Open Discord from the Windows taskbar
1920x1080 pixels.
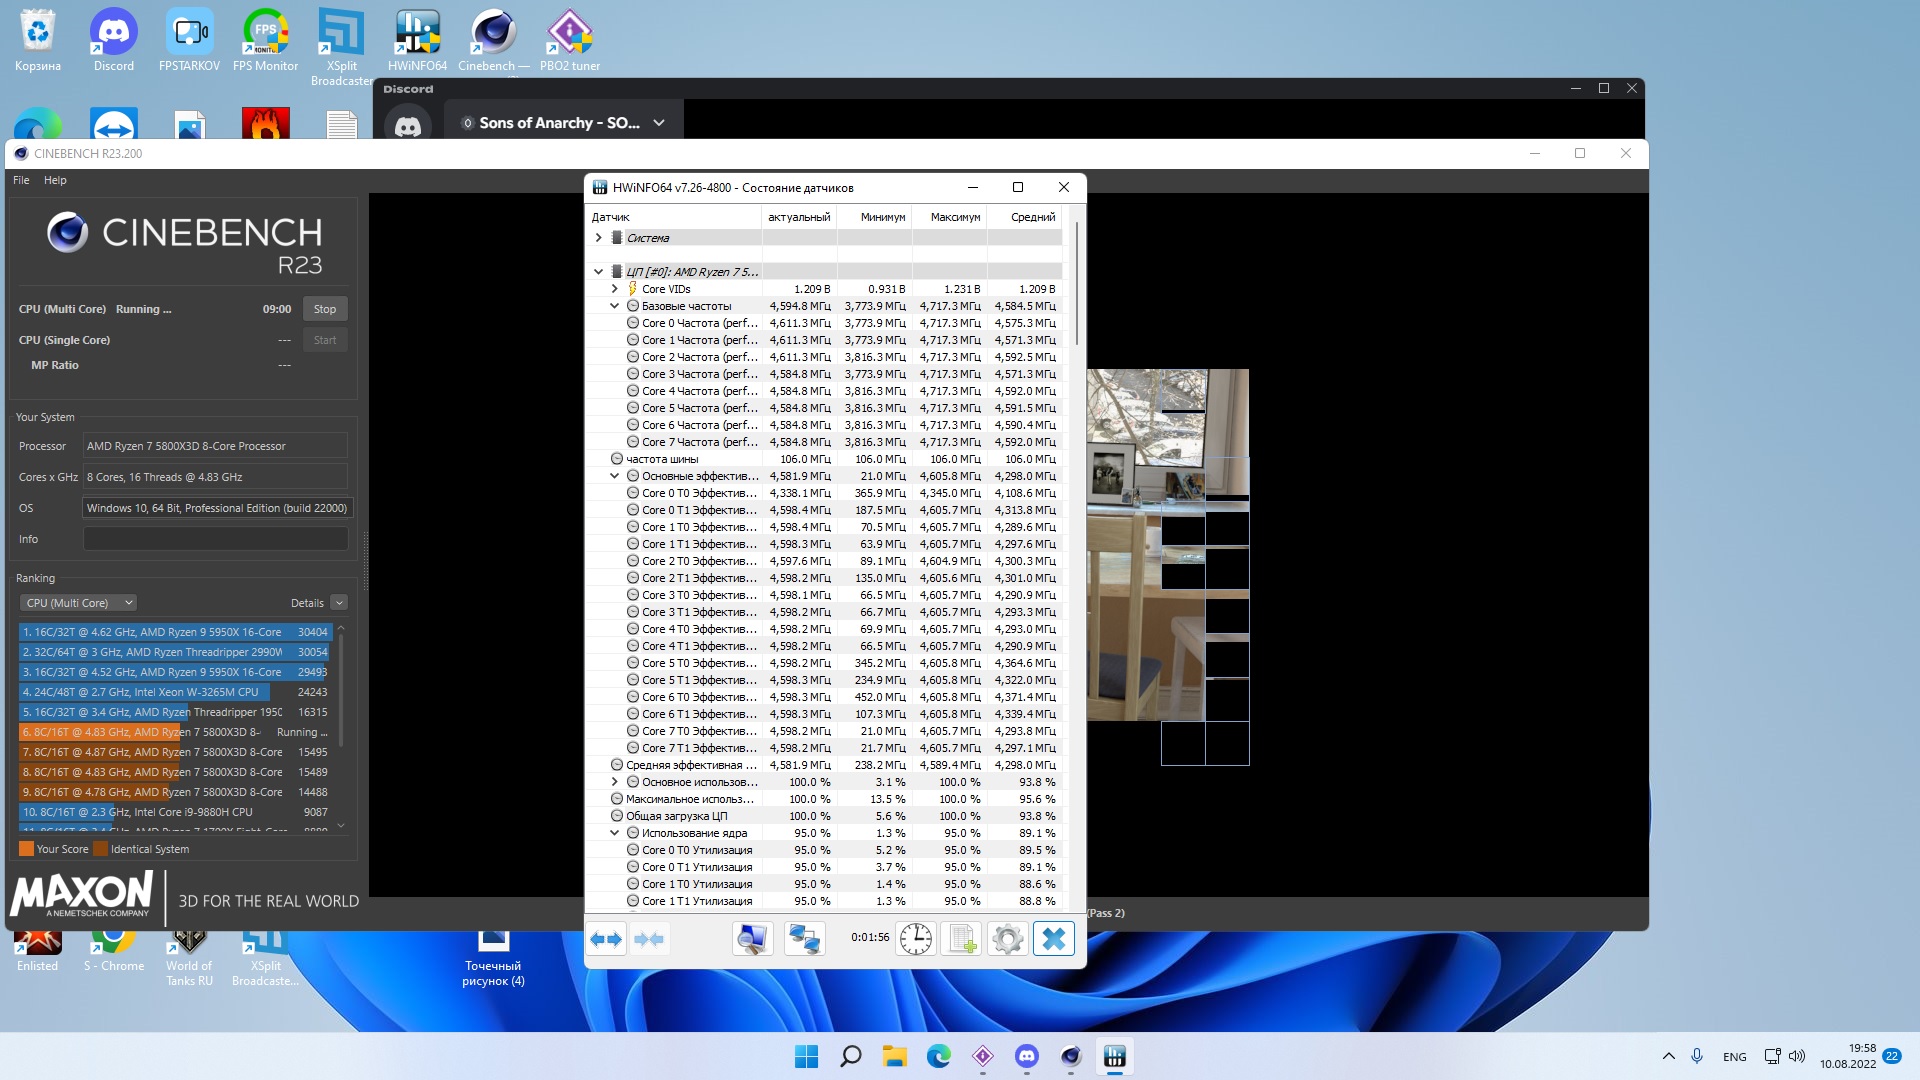[x=1027, y=1056]
